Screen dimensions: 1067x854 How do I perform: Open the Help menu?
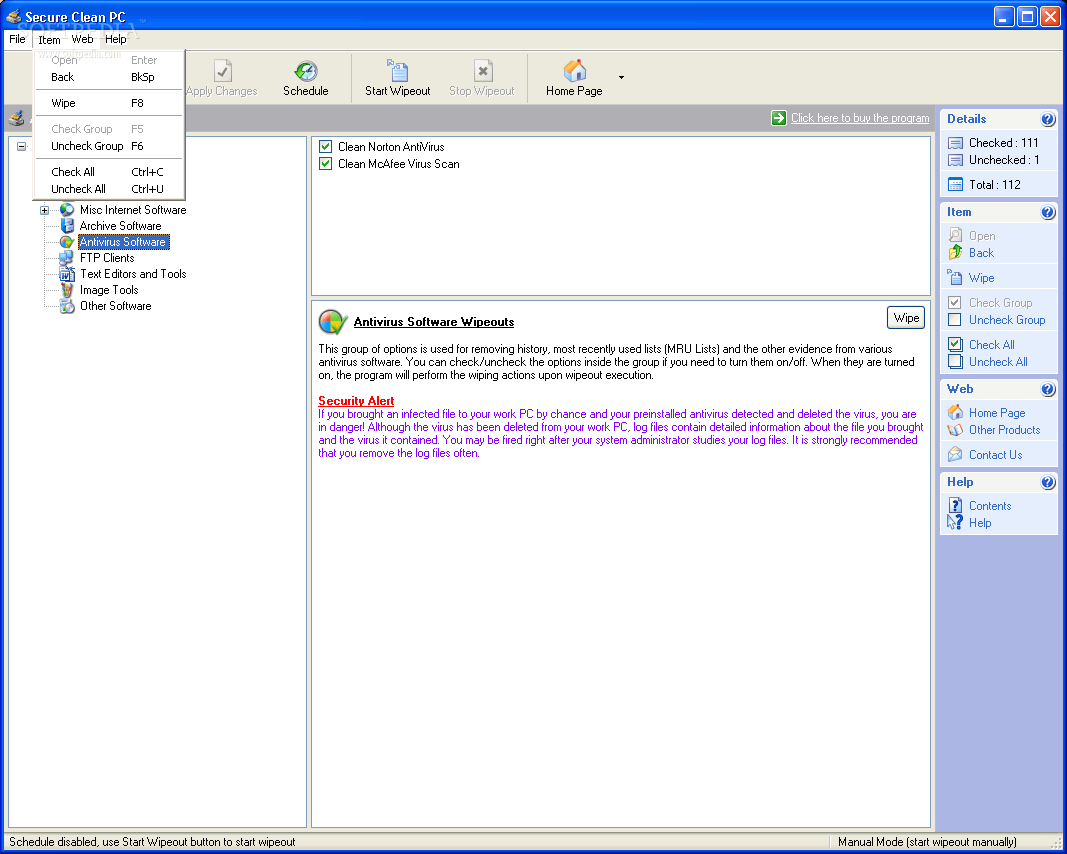(116, 39)
